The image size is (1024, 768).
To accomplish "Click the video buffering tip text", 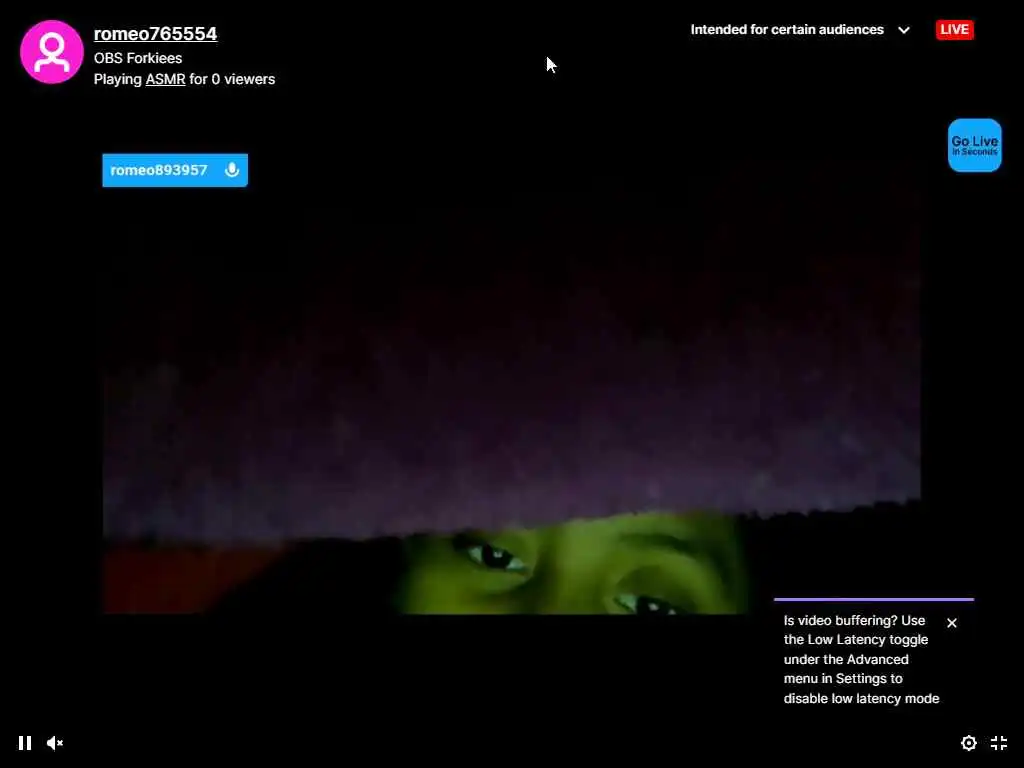I will point(861,659).
